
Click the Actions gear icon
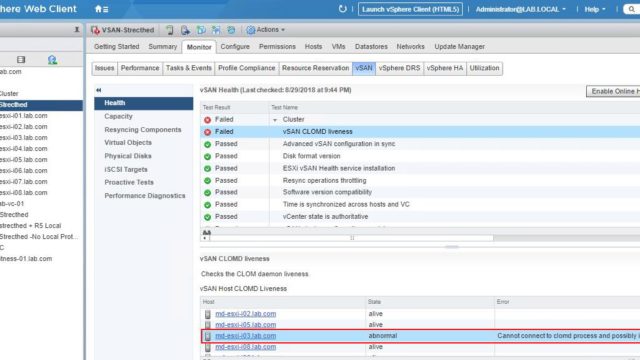coord(251,30)
